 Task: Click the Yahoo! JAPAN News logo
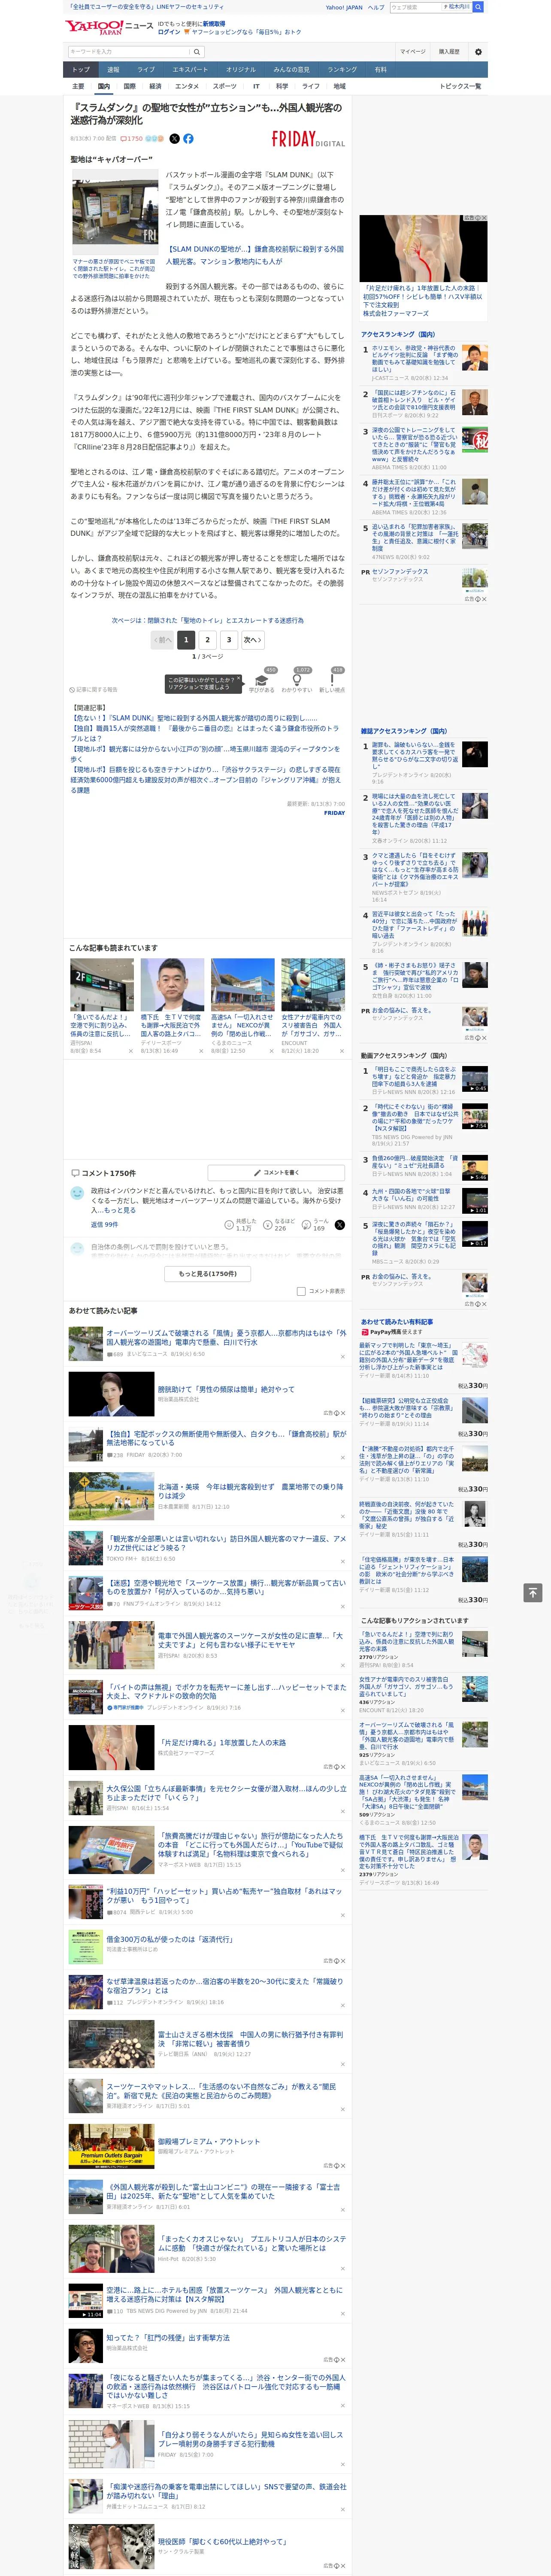click(109, 27)
